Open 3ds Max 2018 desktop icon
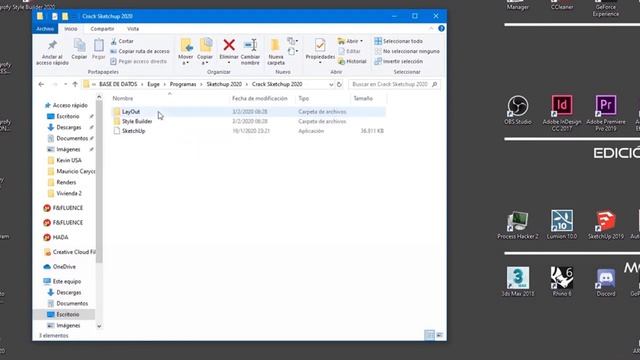This screenshot has width=640, height=360. click(x=518, y=282)
